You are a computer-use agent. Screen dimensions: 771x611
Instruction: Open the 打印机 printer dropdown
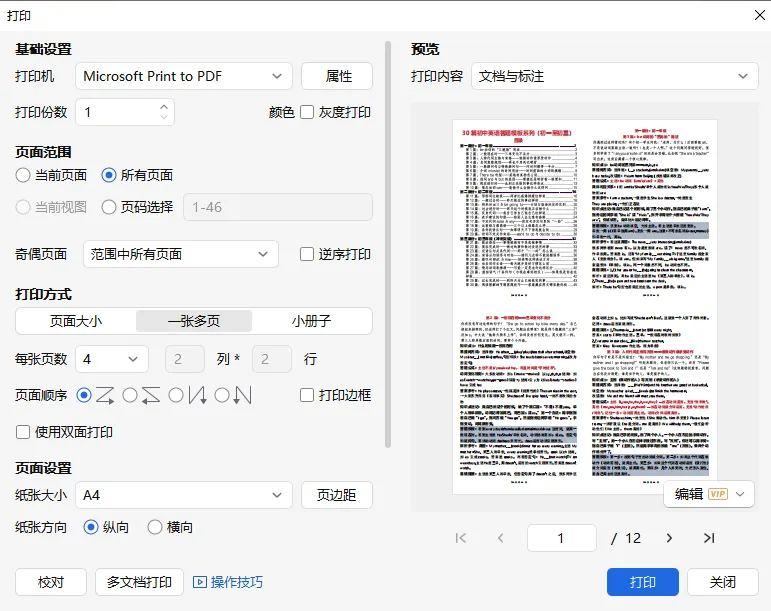(184, 76)
